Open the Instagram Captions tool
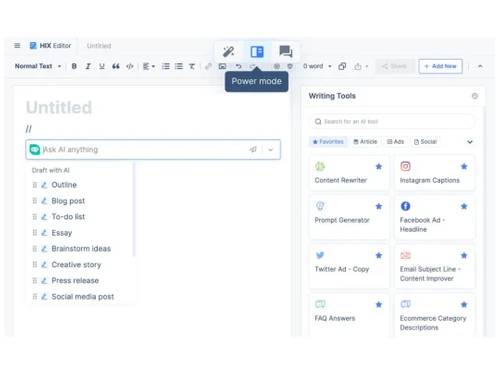This screenshot has width=500, height=375. pyautogui.click(x=435, y=173)
